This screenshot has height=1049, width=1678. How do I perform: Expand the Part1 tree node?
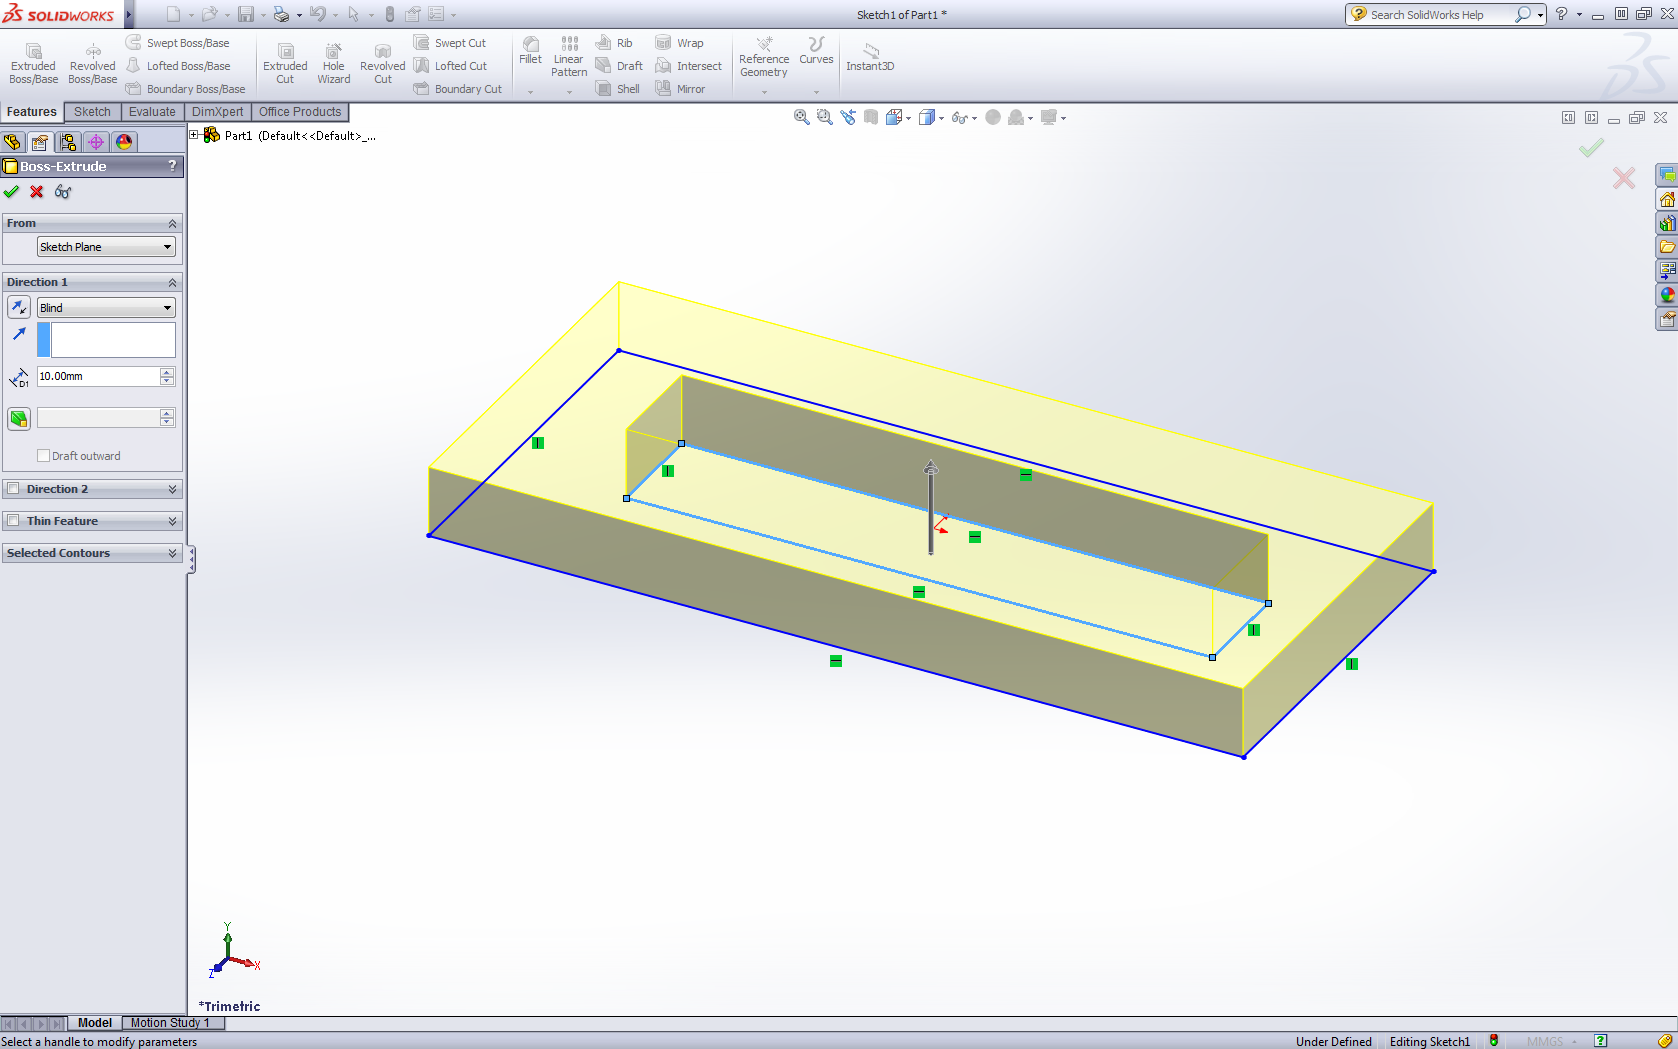[x=194, y=135]
